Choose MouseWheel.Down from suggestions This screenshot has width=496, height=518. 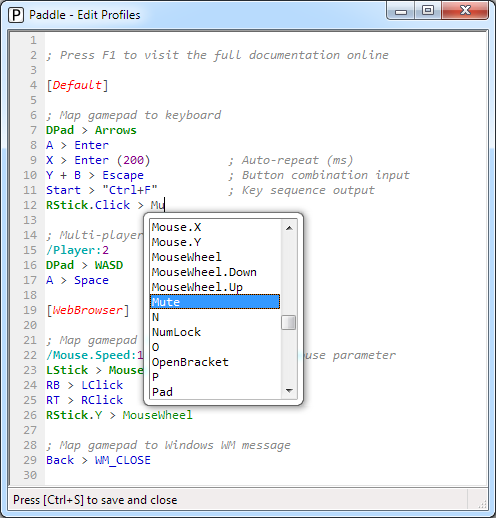215,272
